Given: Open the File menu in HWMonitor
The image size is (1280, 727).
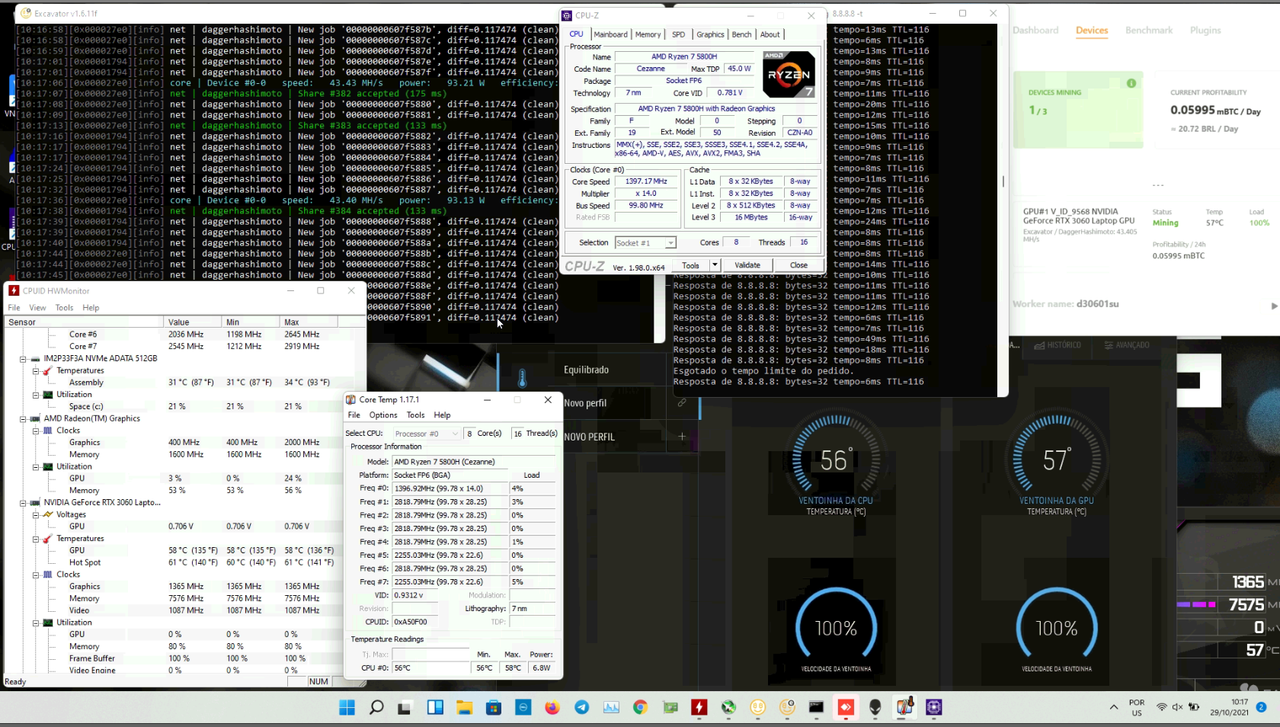Looking at the screenshot, I should pyautogui.click(x=14, y=308).
